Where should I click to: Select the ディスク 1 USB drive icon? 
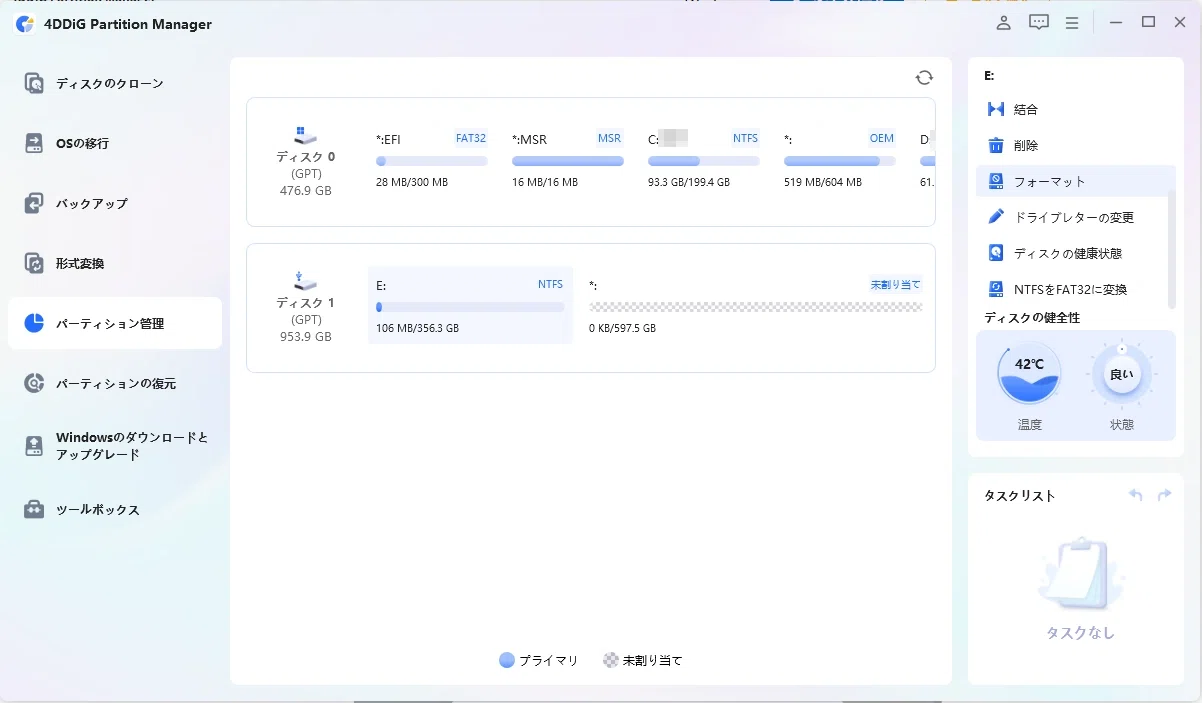click(305, 280)
